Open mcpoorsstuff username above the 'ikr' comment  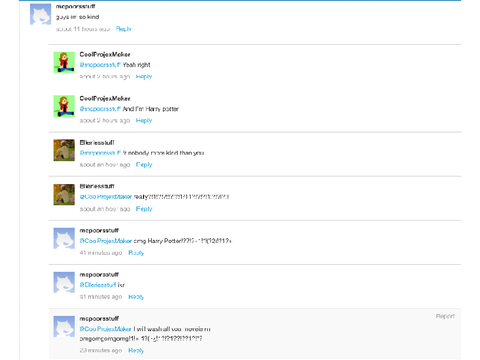tap(99, 274)
